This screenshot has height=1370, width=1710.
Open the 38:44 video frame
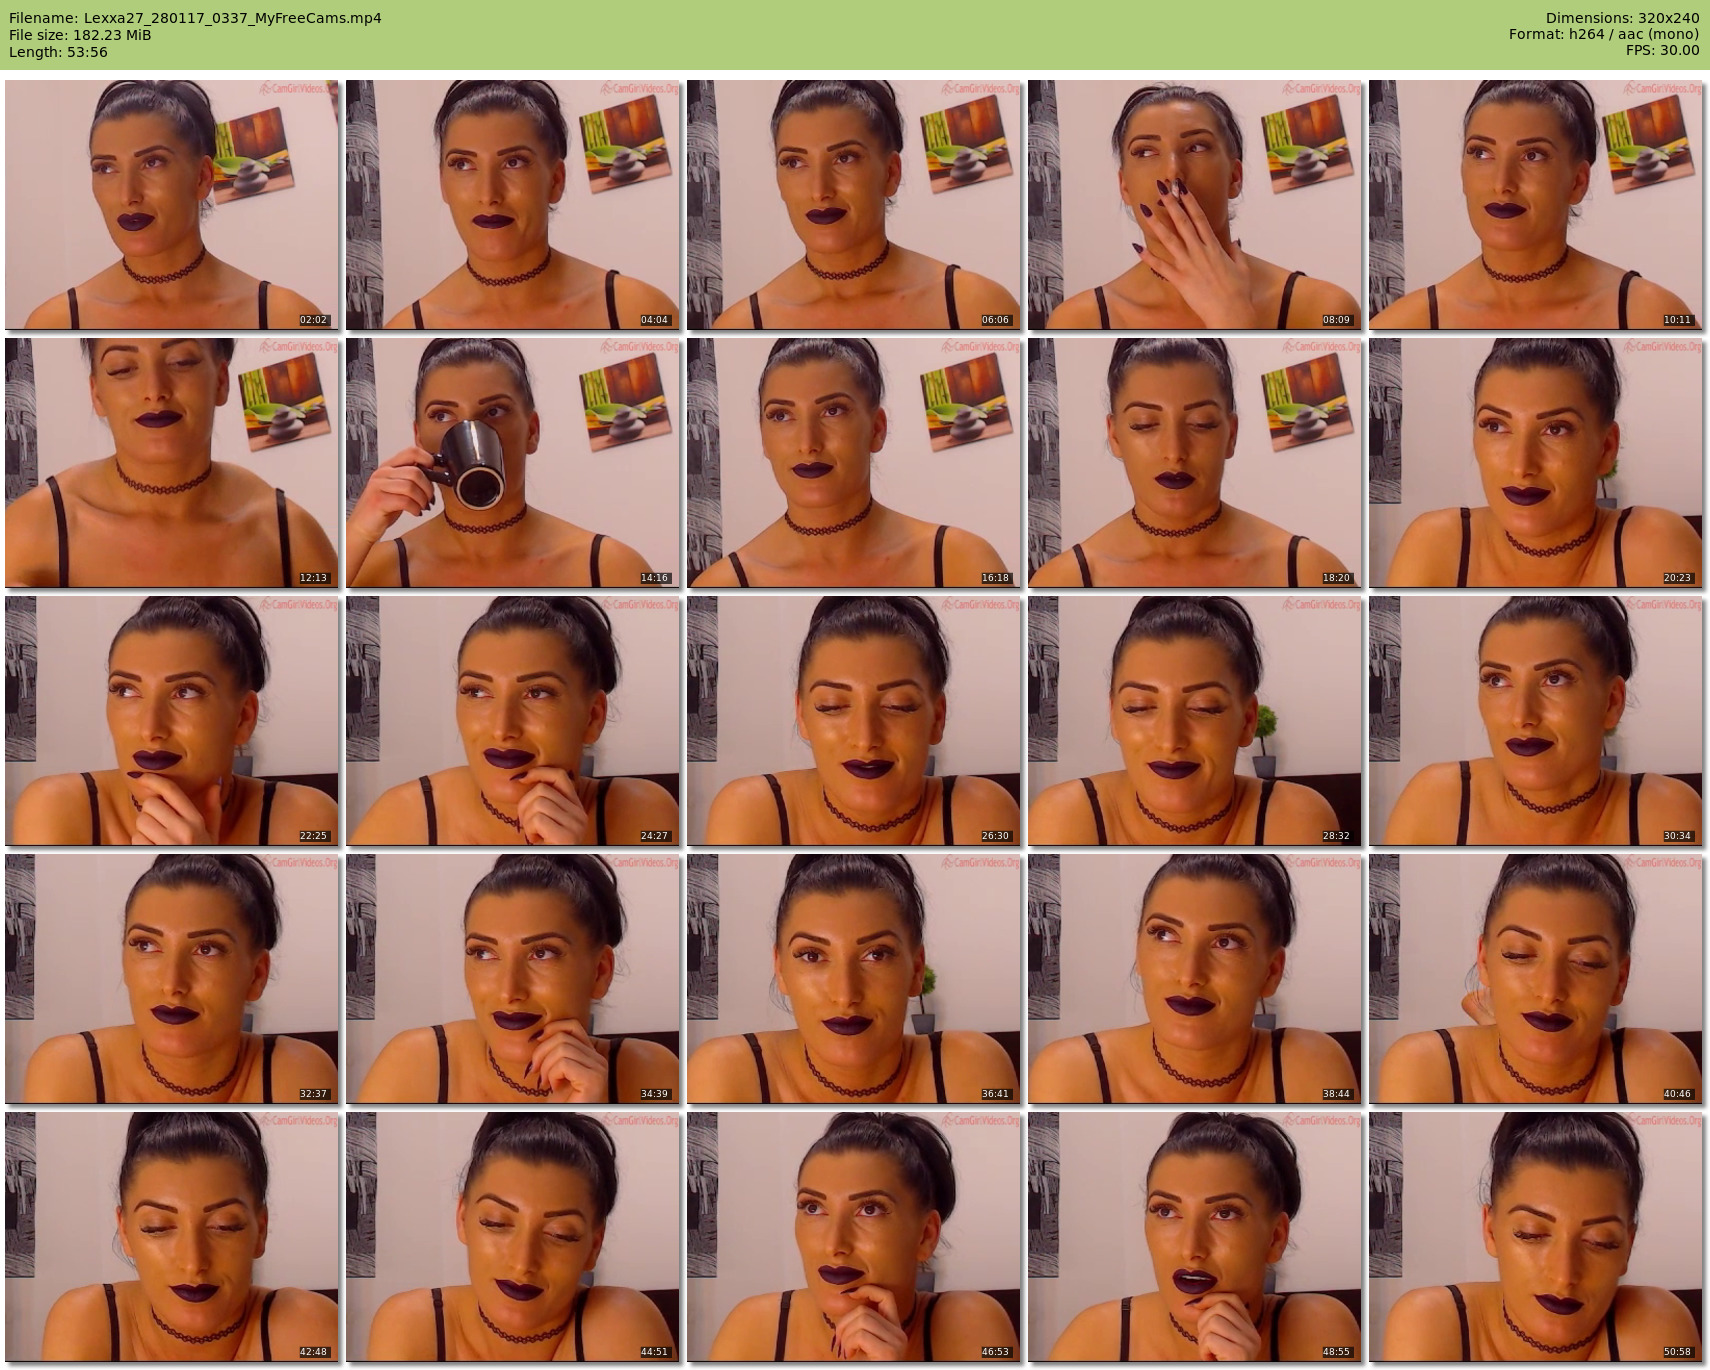[1195, 979]
